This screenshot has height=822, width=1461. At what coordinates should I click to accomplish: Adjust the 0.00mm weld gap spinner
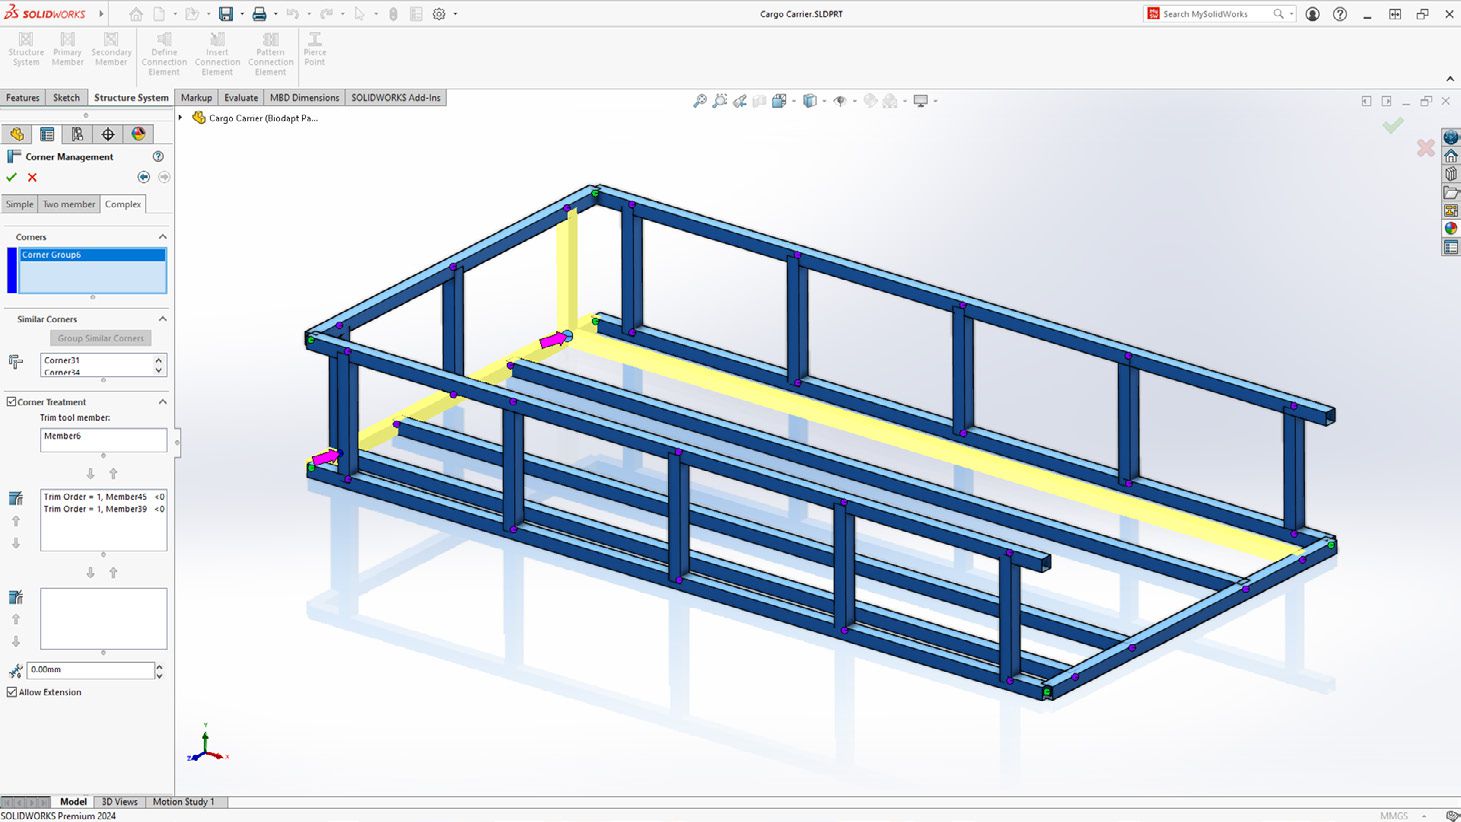coord(157,670)
